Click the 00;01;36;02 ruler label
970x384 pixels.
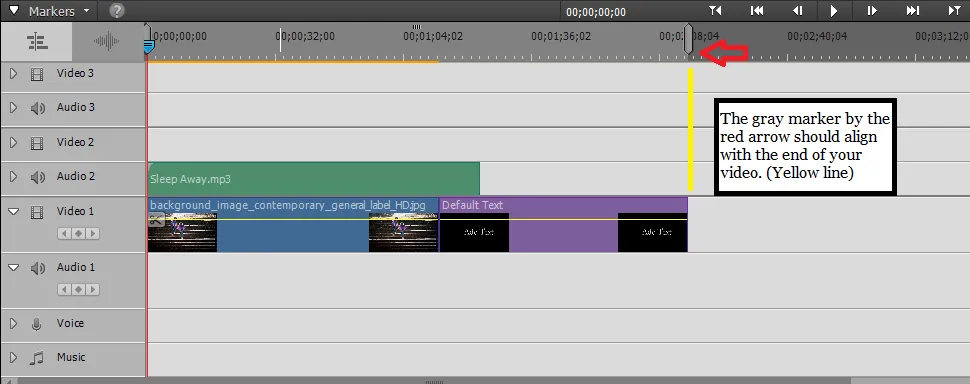coord(561,36)
